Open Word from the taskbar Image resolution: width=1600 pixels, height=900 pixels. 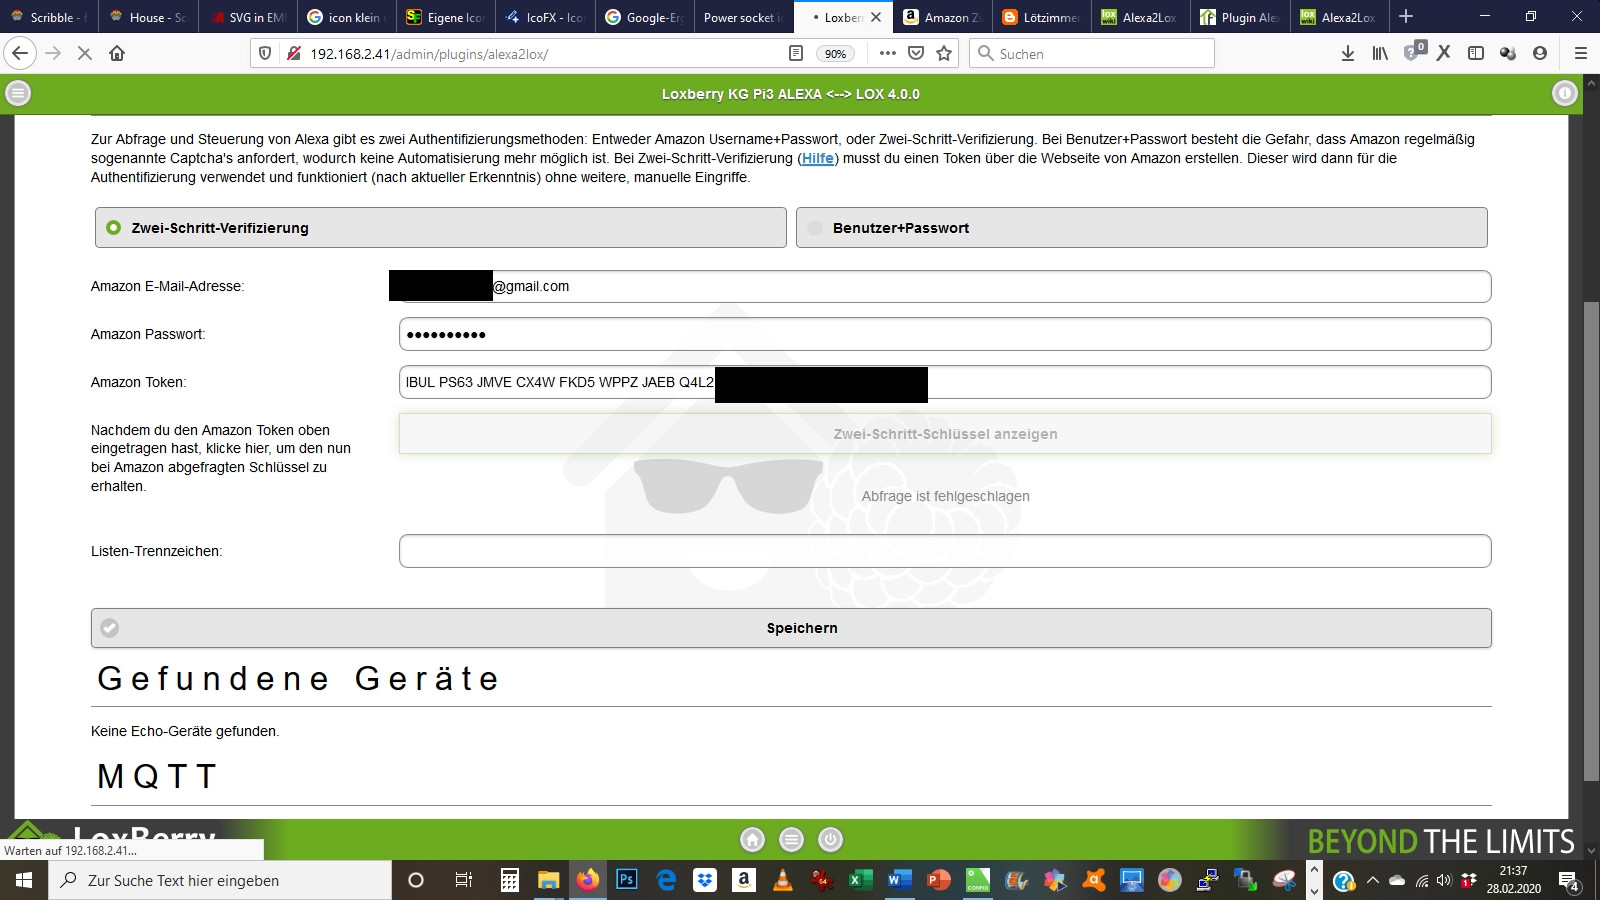pos(899,880)
